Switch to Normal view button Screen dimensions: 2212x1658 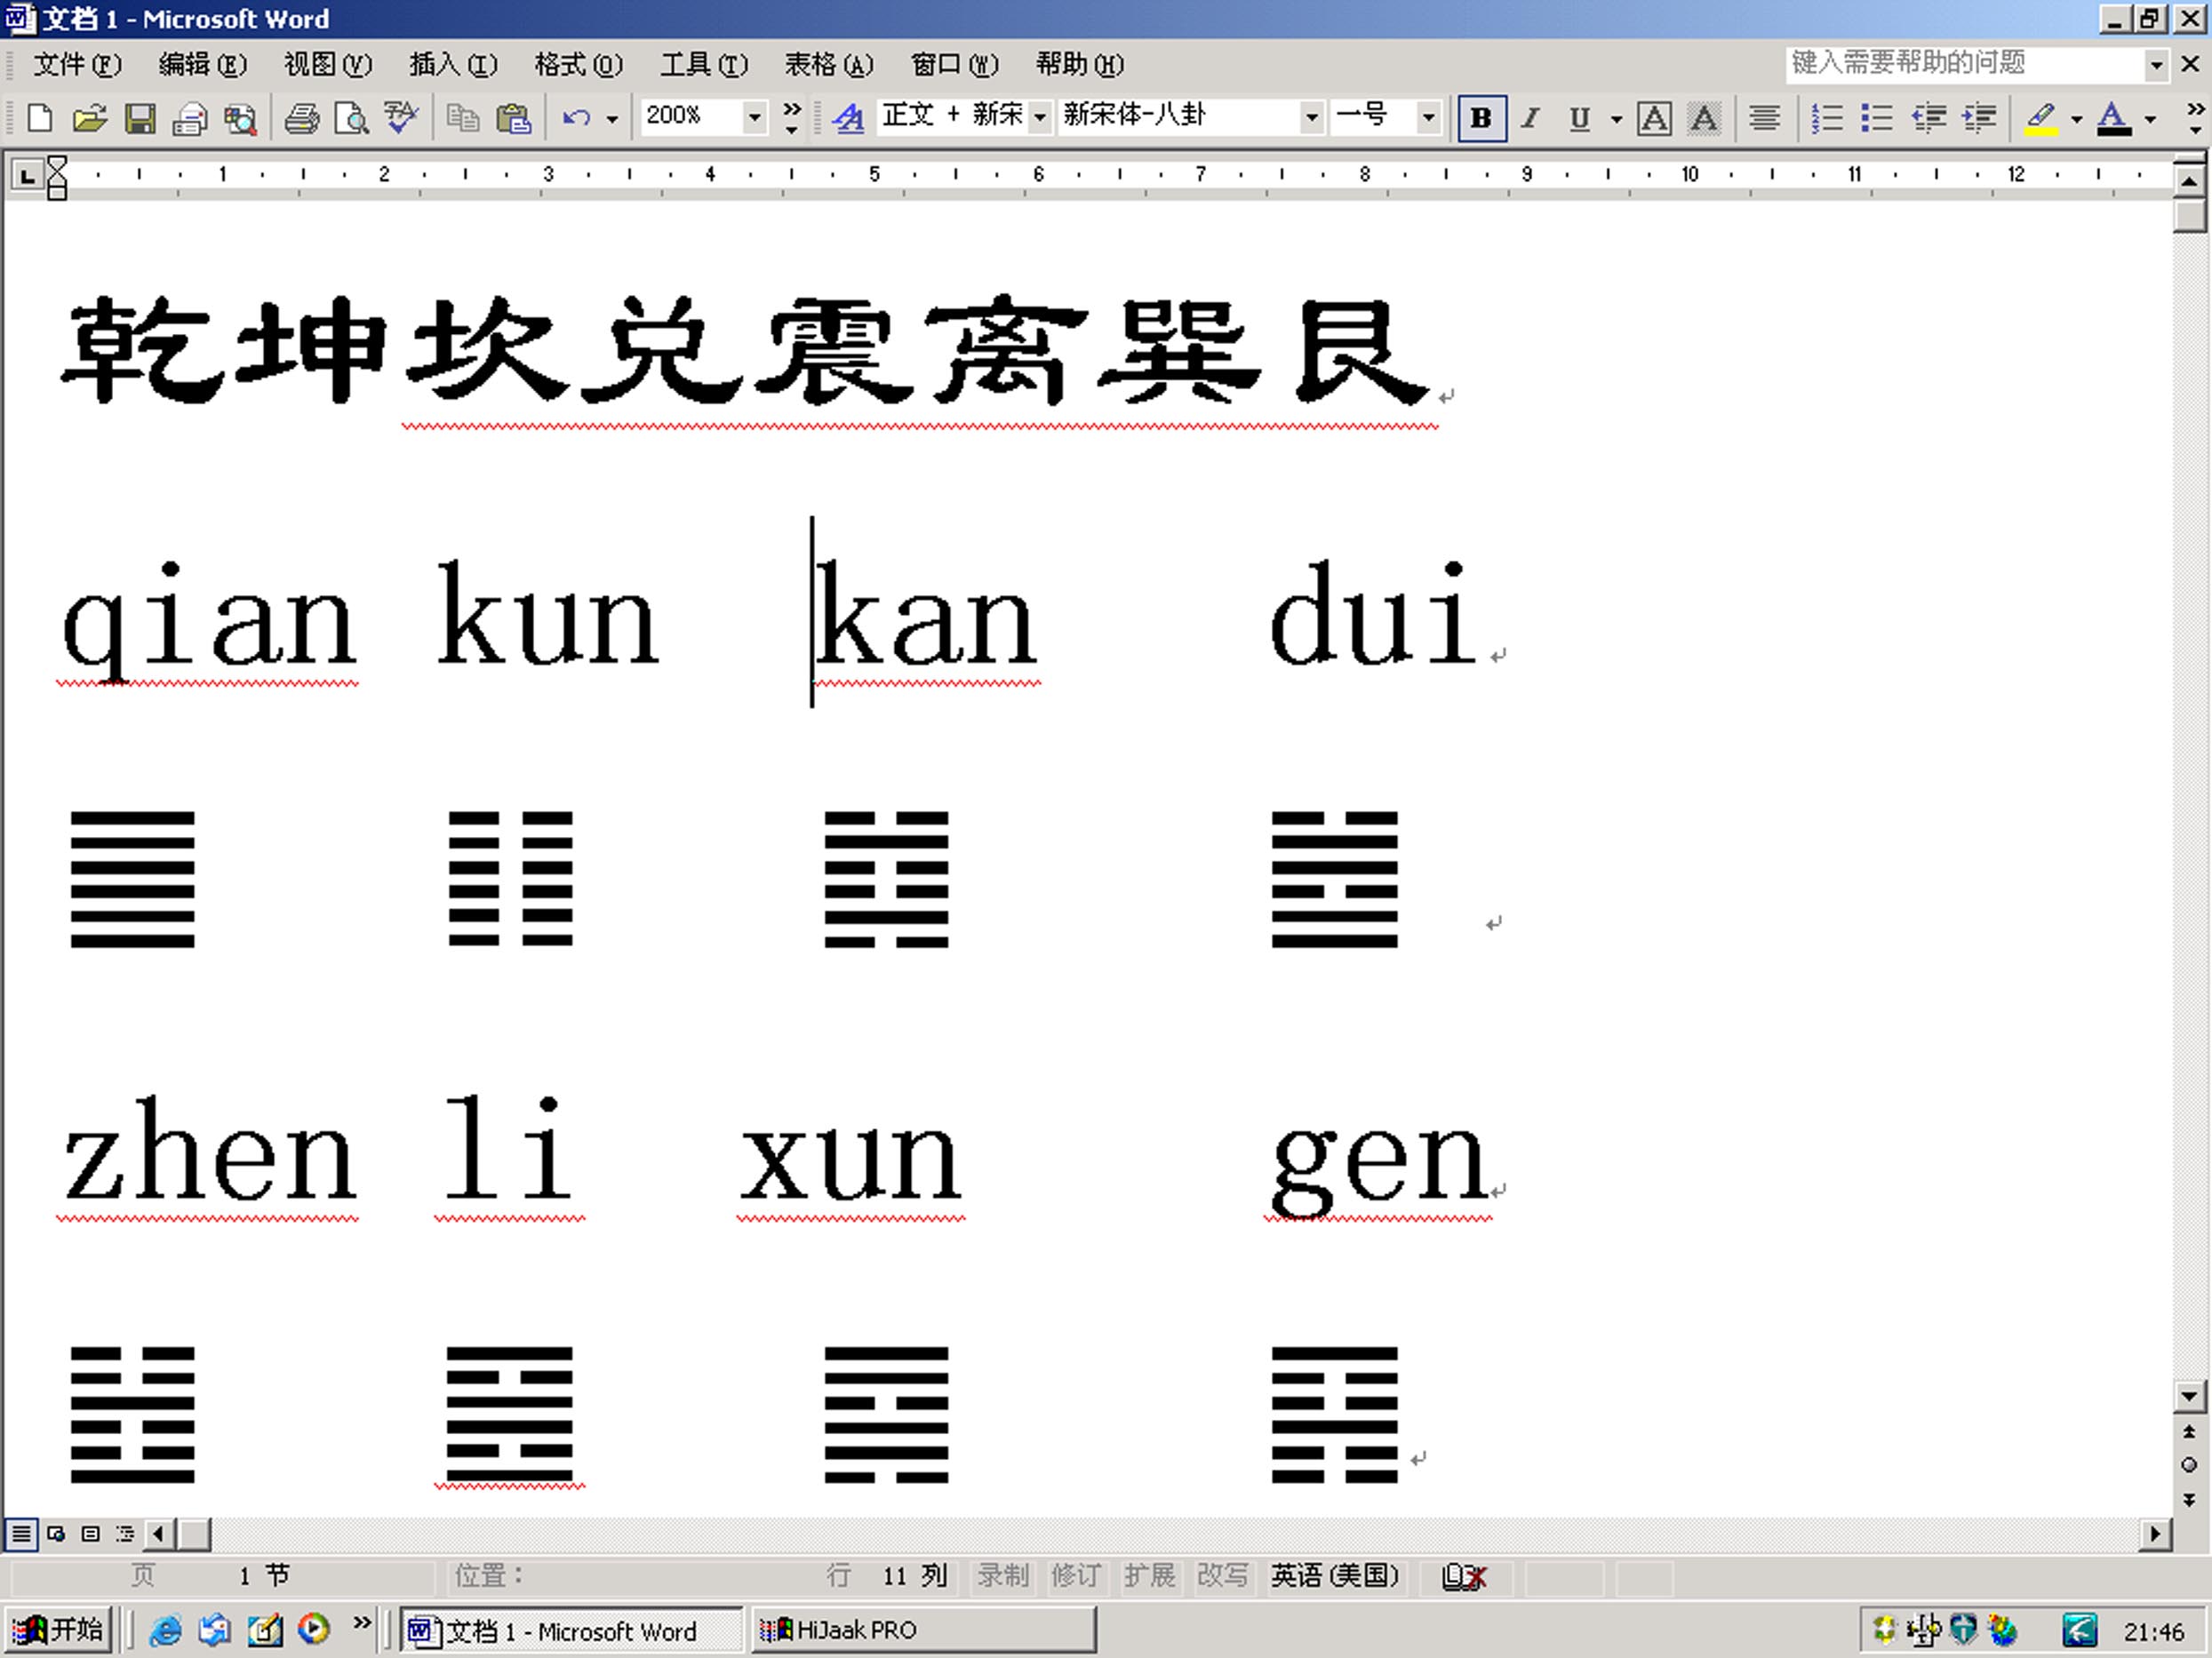21,1533
